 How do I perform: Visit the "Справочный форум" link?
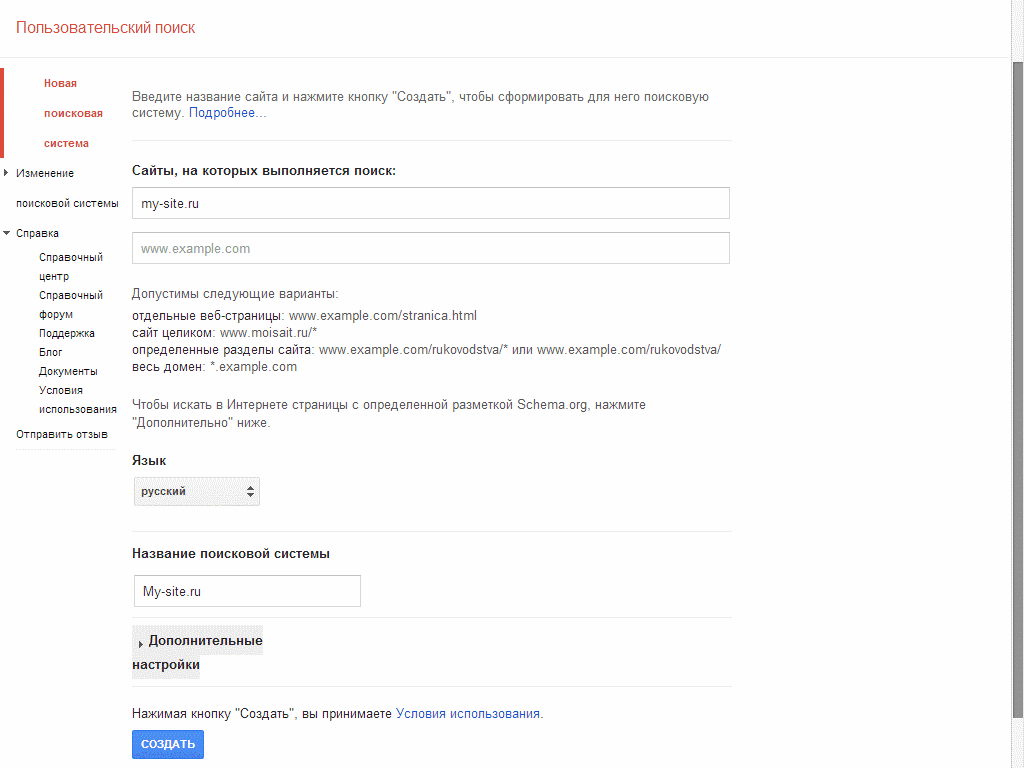[68, 304]
